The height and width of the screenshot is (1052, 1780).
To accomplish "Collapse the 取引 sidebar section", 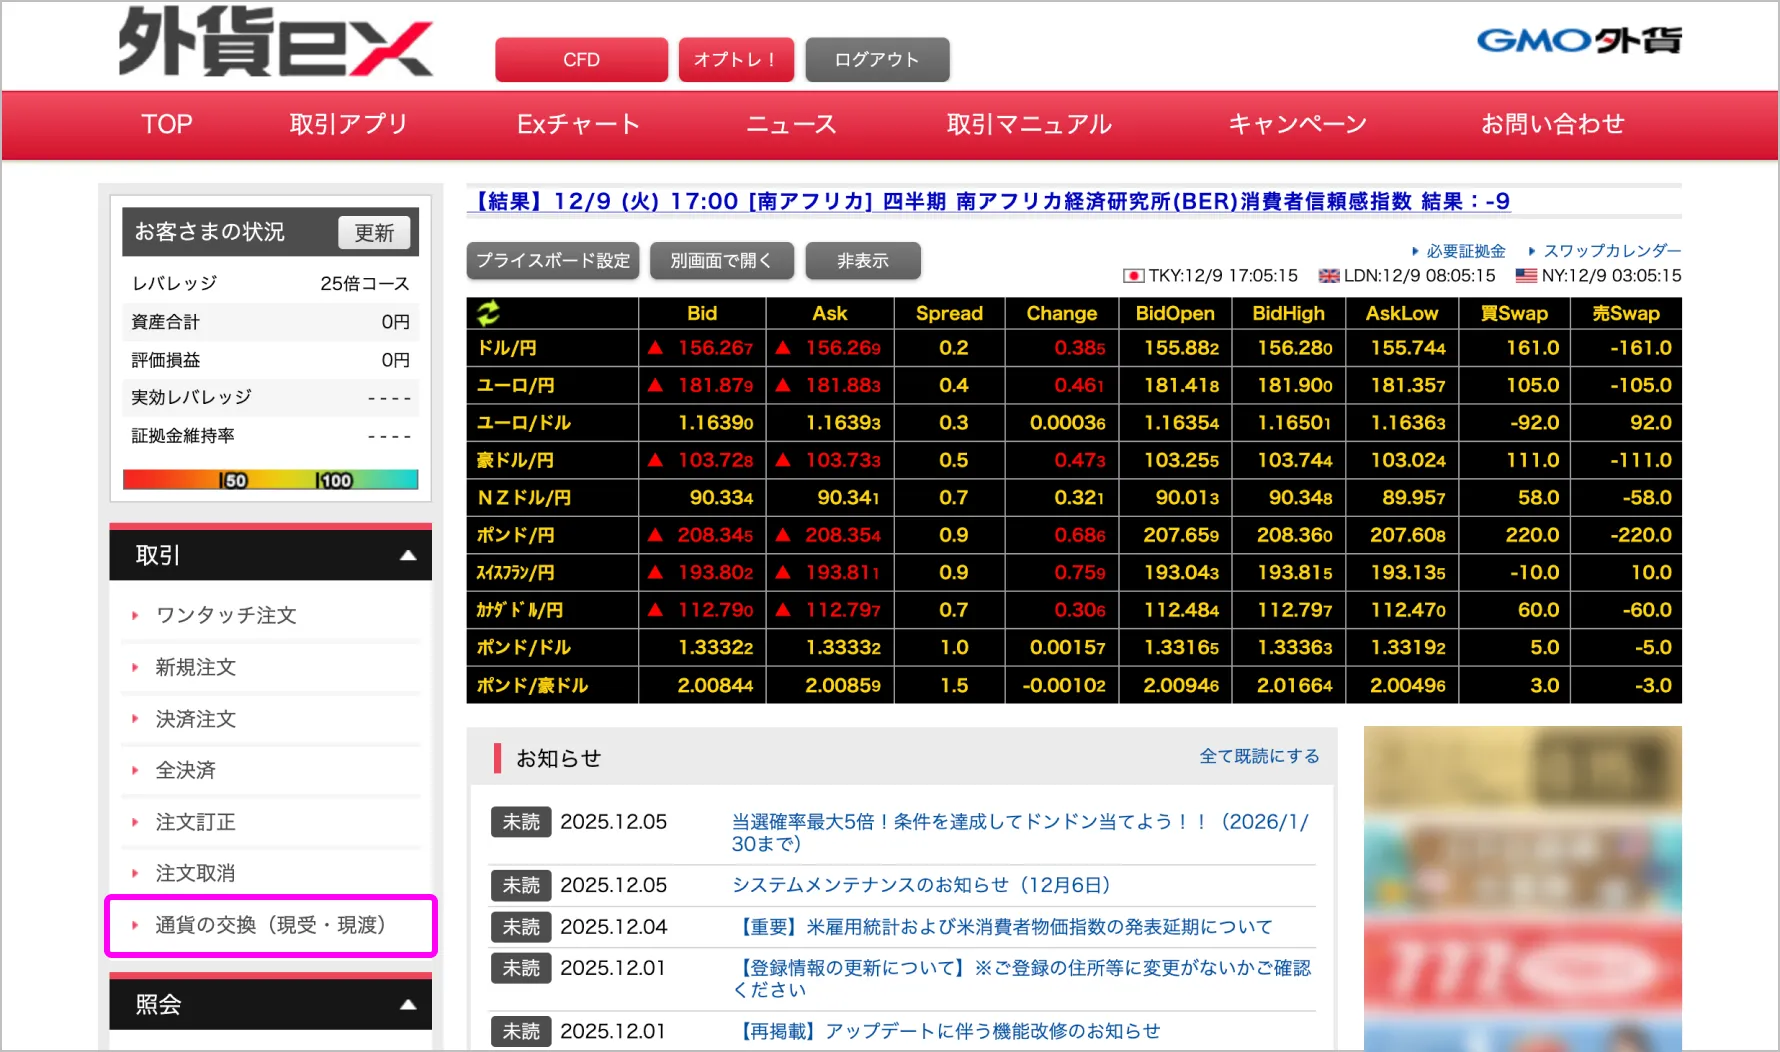I will click(x=408, y=556).
